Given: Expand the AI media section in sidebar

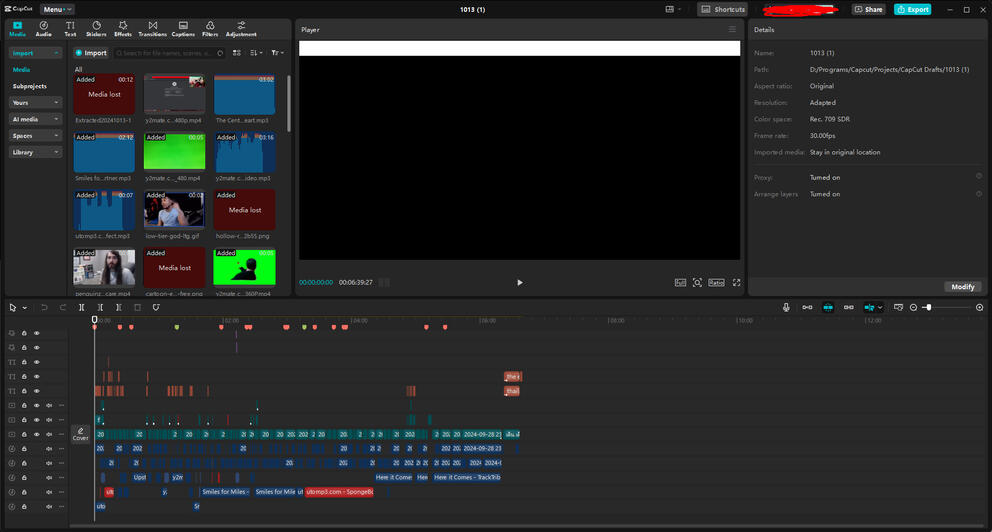Looking at the screenshot, I should (x=36, y=119).
